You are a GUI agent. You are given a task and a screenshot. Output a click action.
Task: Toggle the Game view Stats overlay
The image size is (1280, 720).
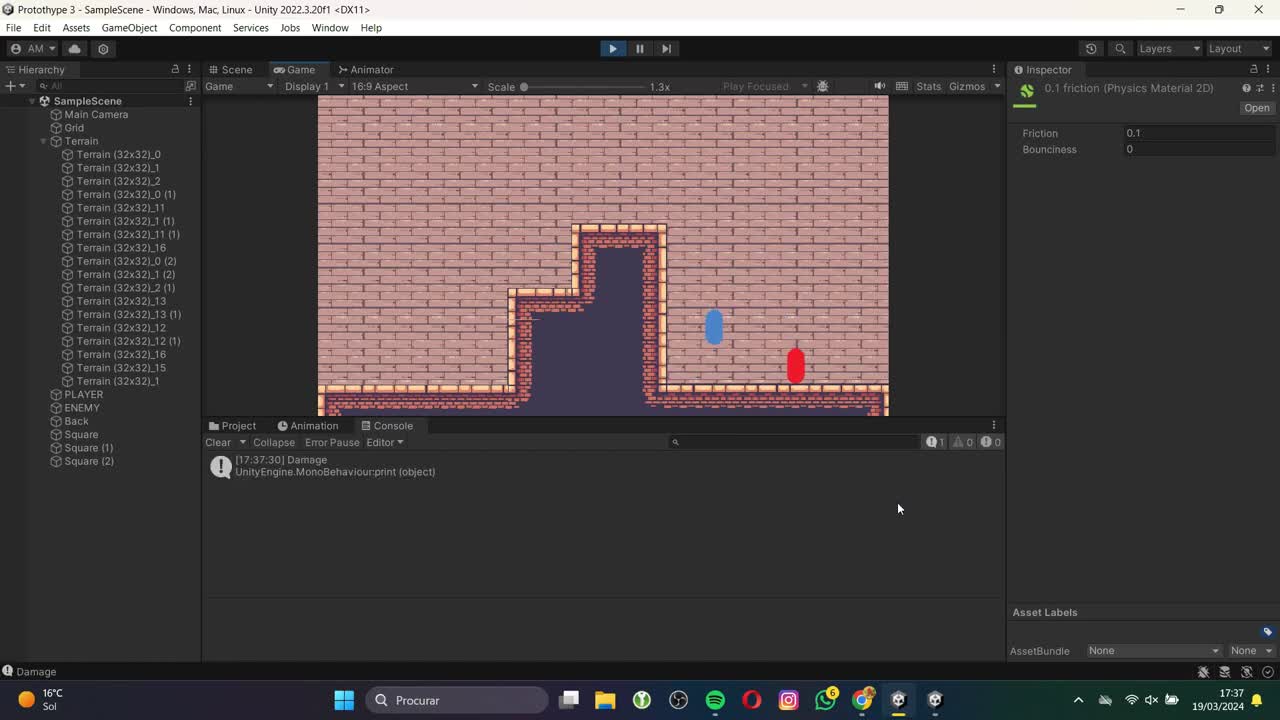[x=928, y=86]
